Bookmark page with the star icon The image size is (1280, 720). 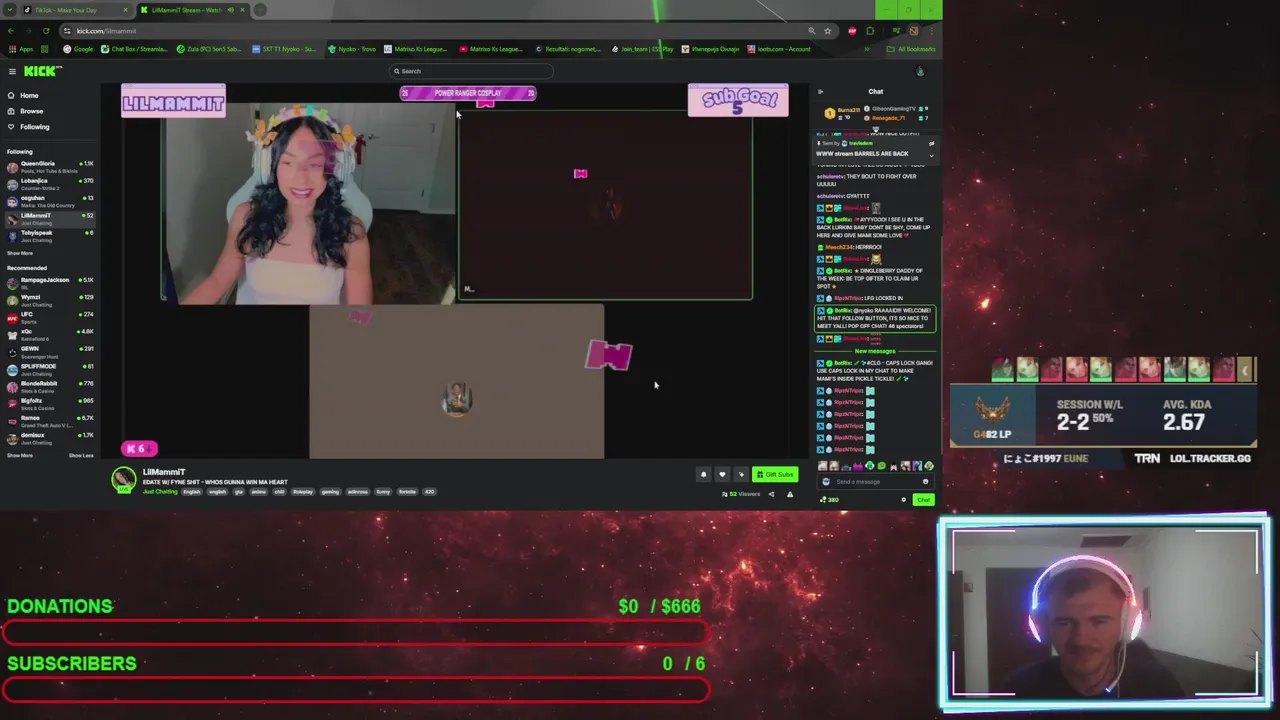coord(827,31)
